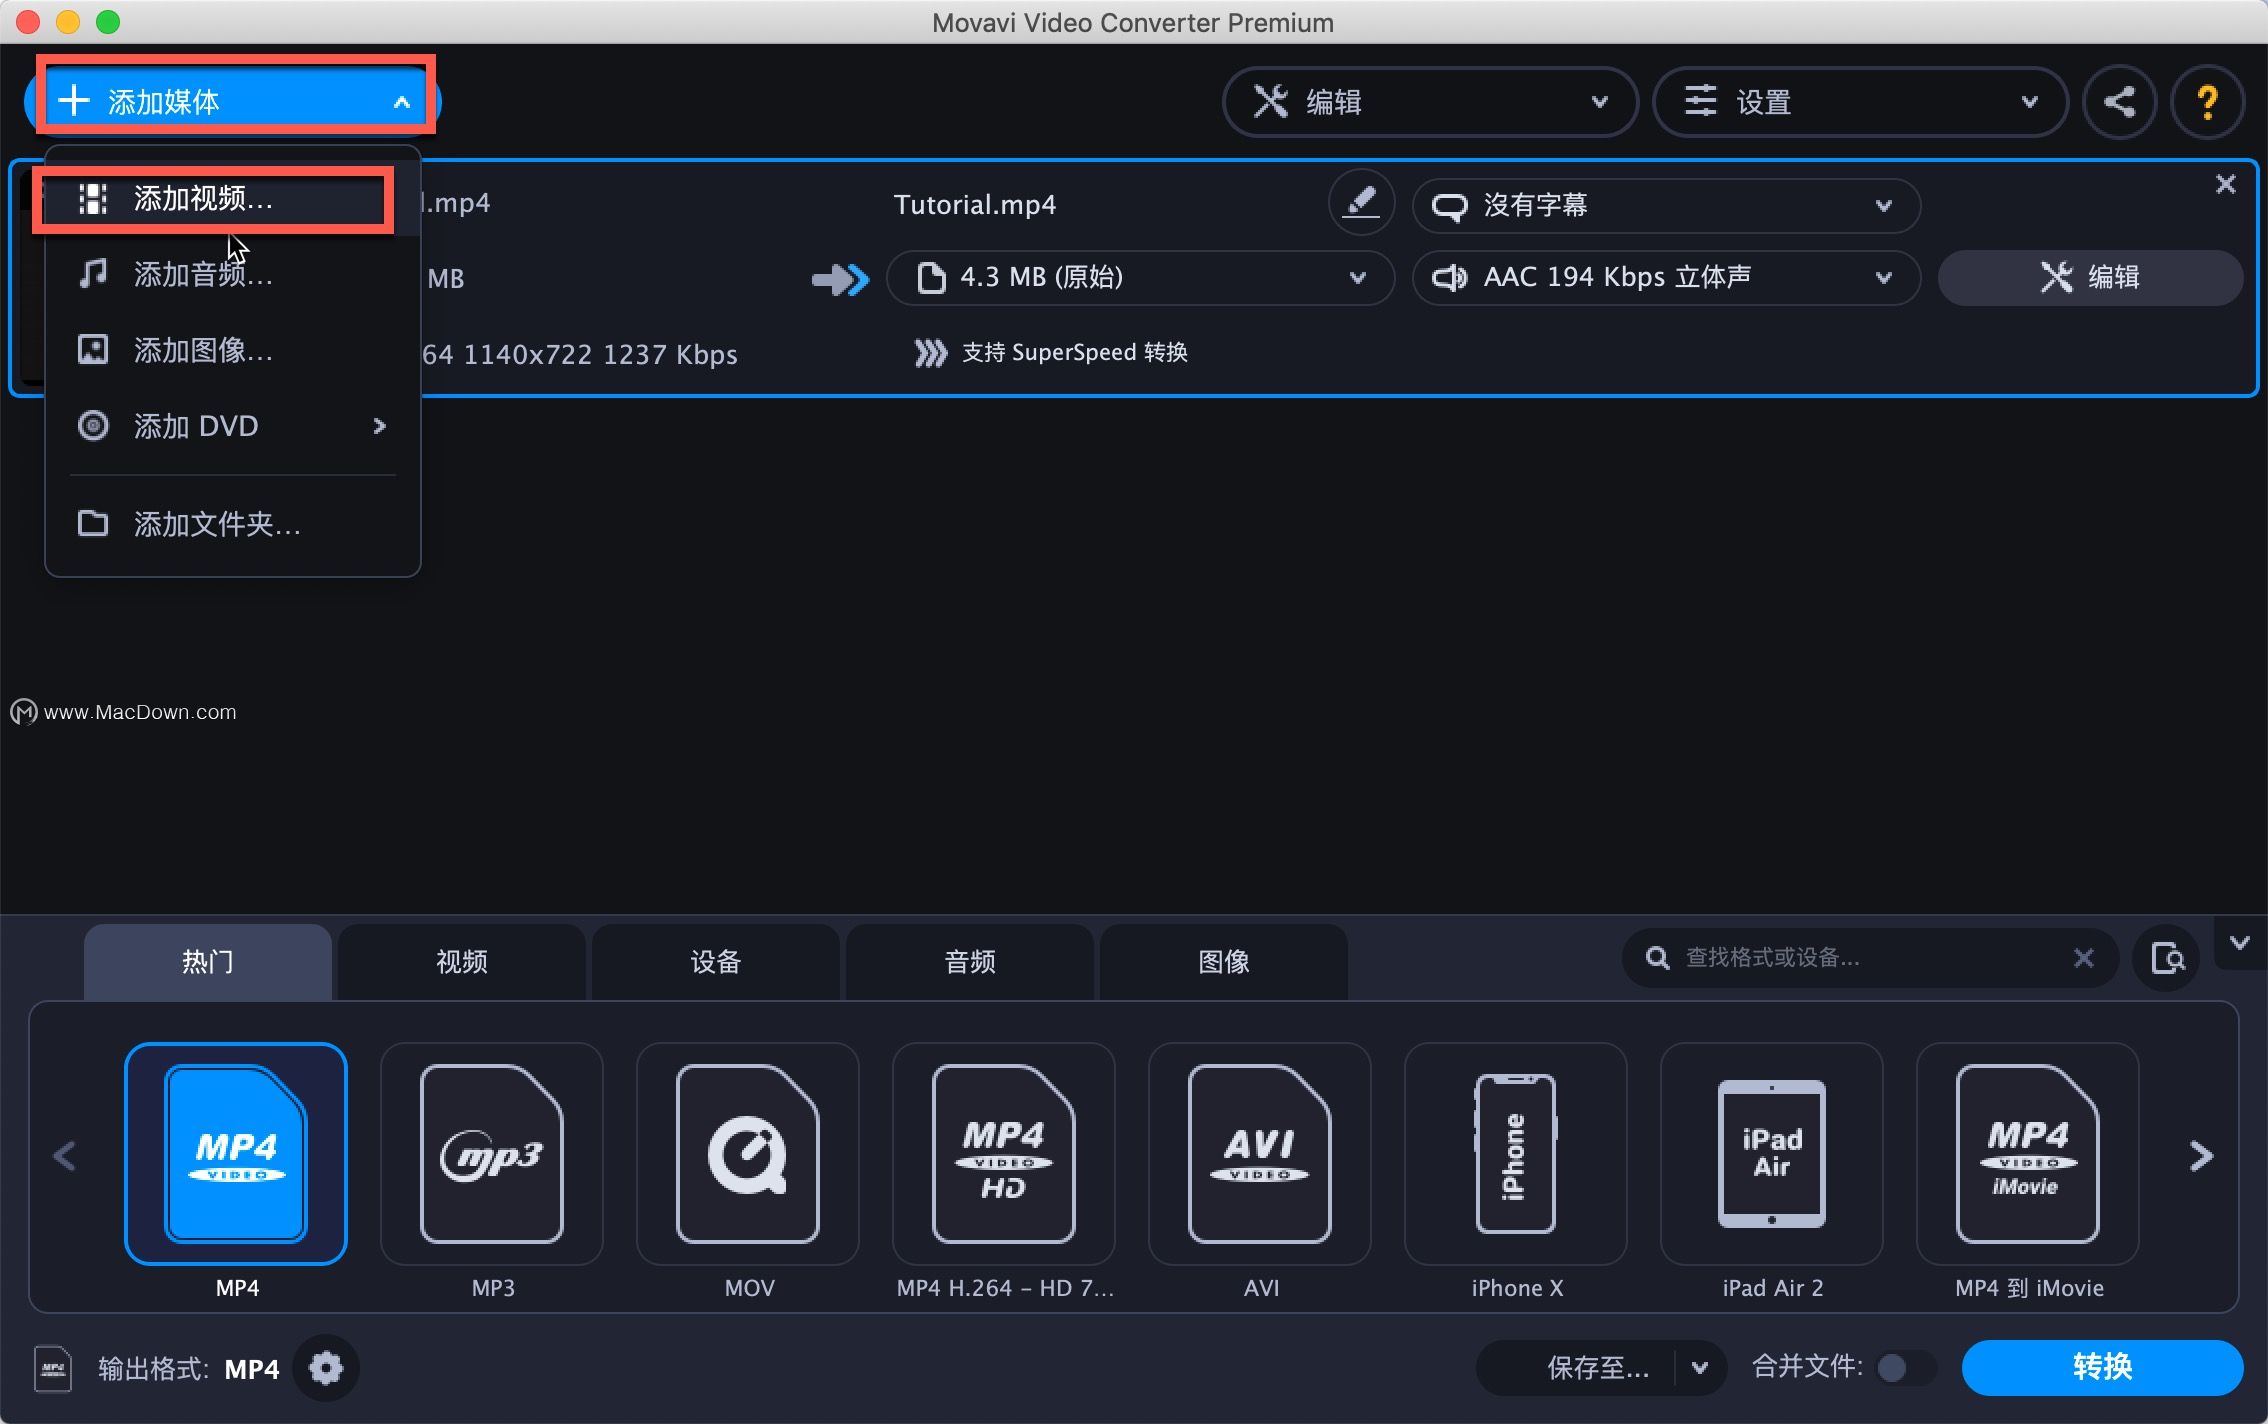This screenshot has width=2268, height=1424.
Task: Rename output file with pencil icon
Action: tap(1360, 203)
